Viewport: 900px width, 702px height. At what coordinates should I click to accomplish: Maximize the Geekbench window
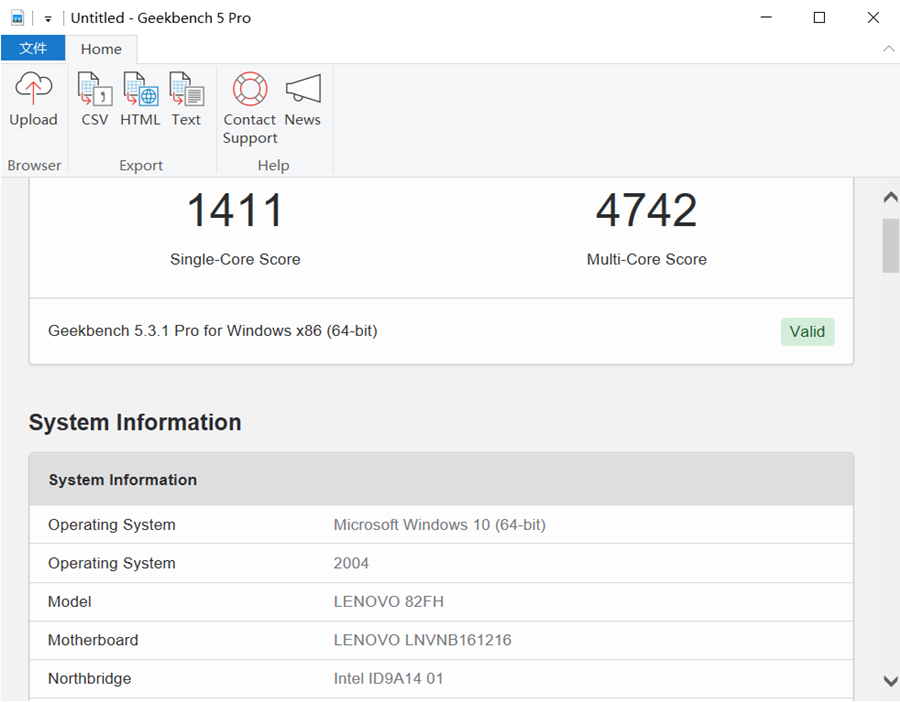[x=820, y=18]
